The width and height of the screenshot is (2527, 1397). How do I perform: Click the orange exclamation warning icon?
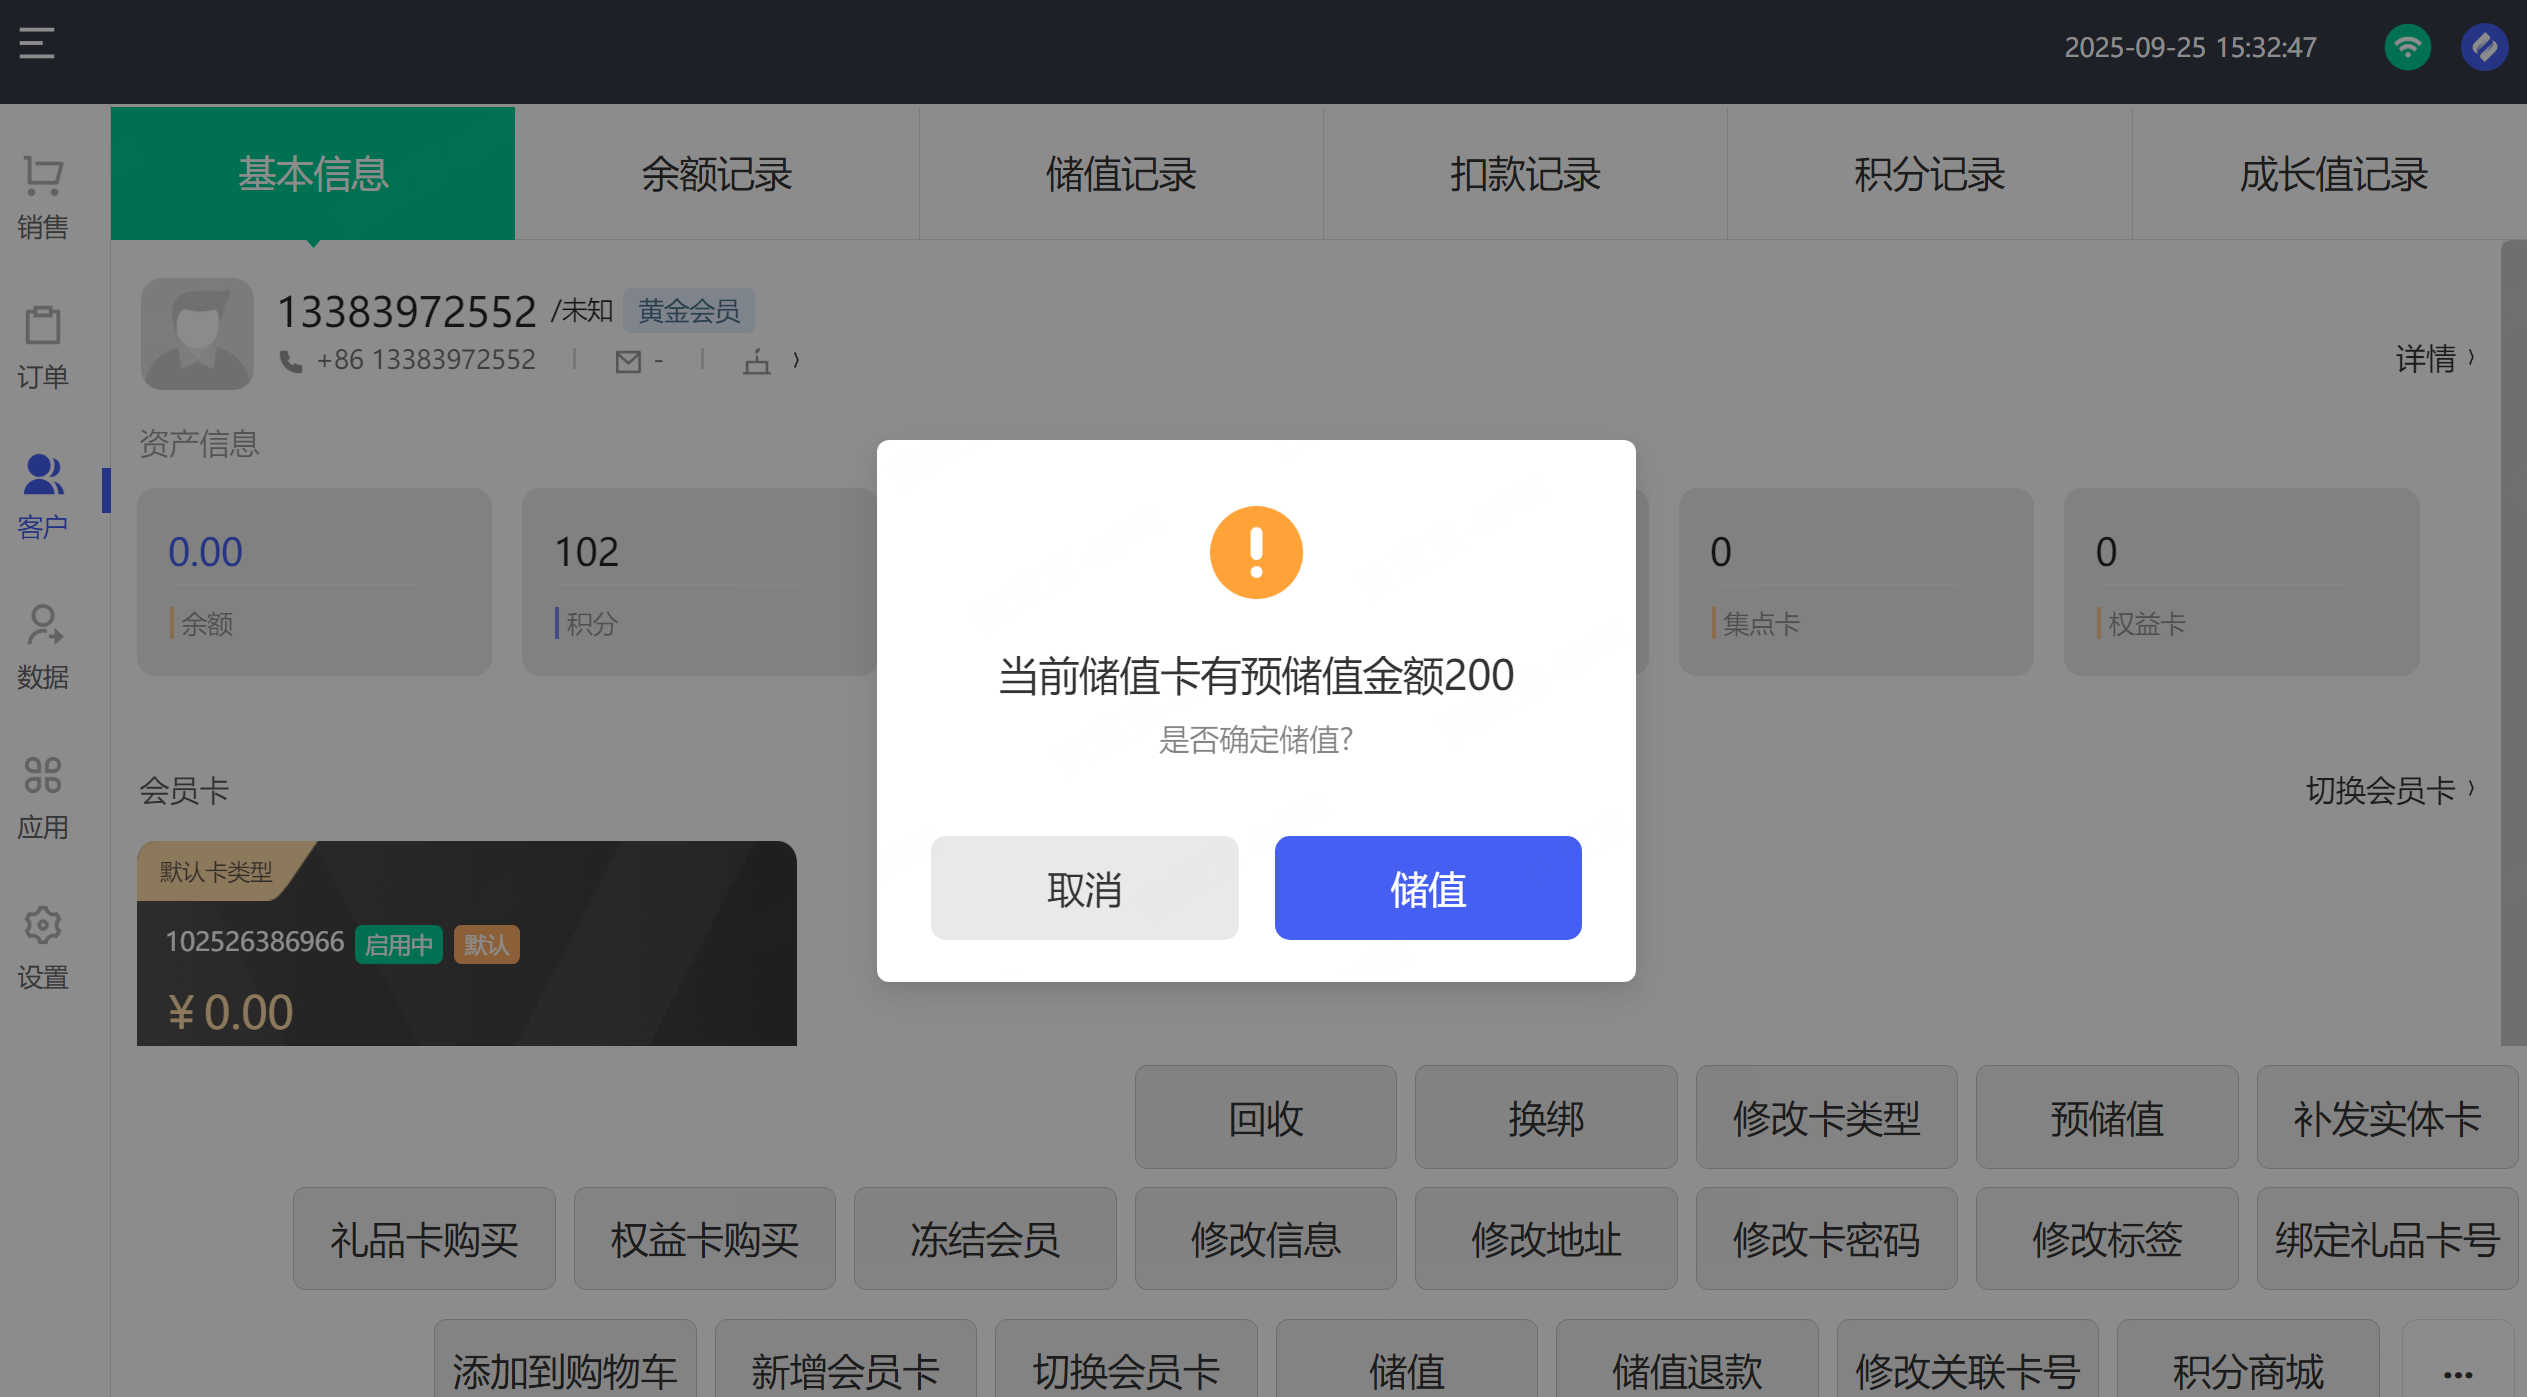coord(1256,552)
